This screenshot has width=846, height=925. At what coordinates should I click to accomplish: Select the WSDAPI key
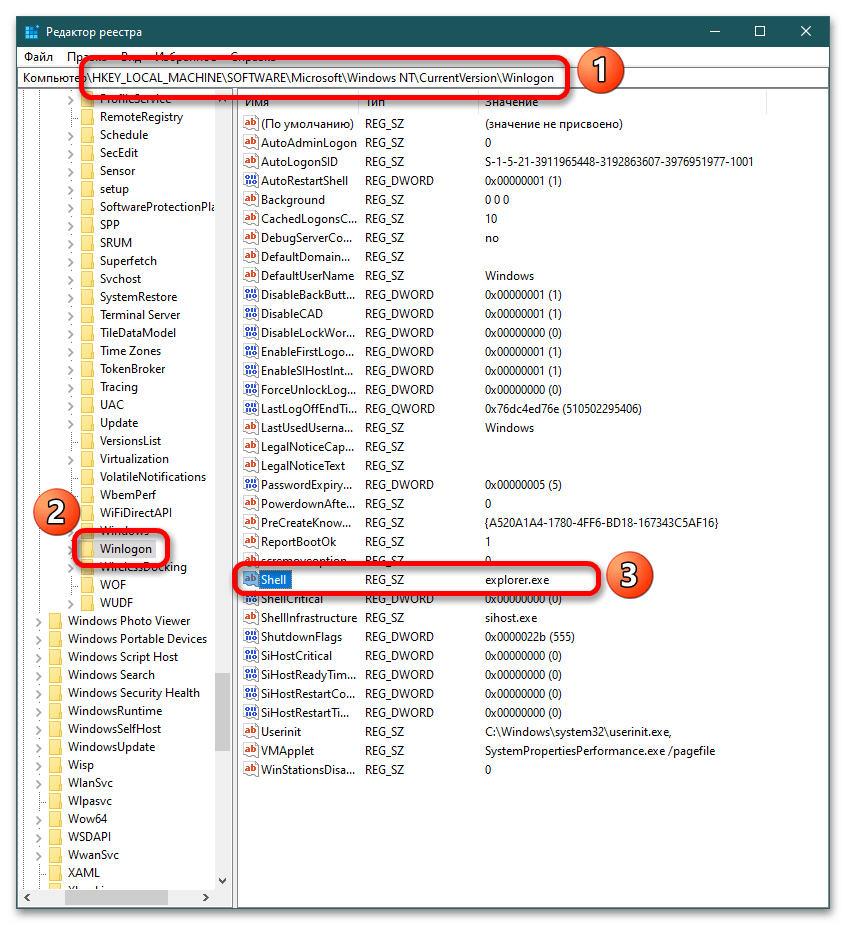89,837
